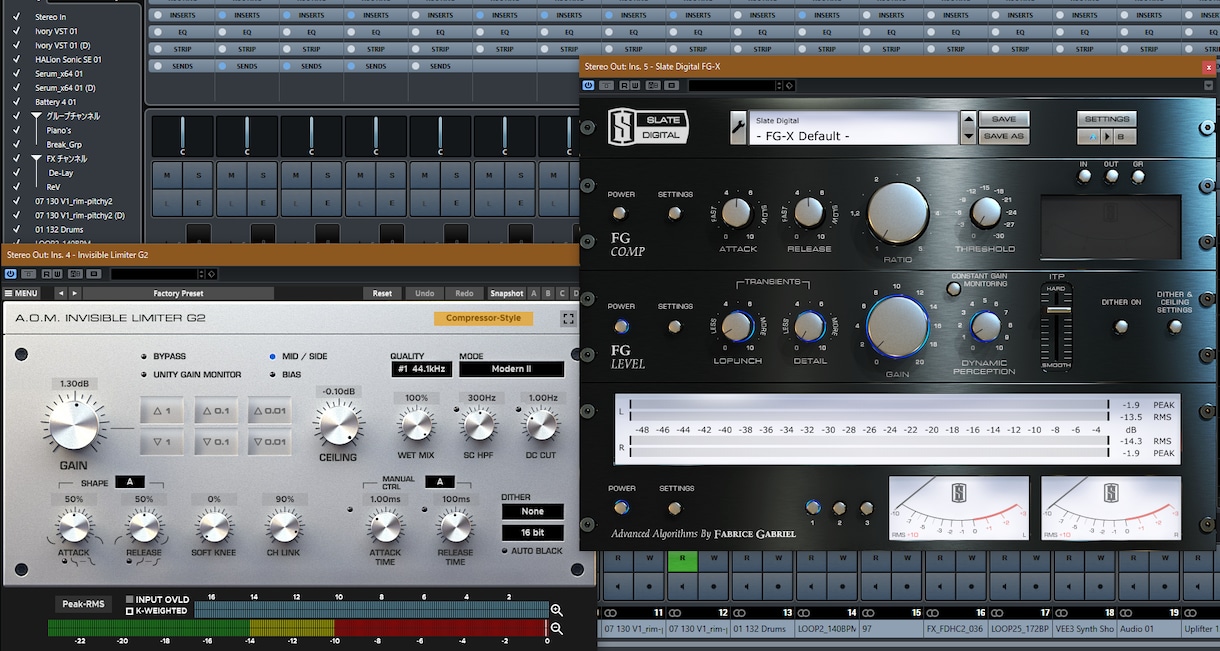1220x651 pixels.
Task: Click Reset in Invisible Limiter
Action: tap(383, 293)
